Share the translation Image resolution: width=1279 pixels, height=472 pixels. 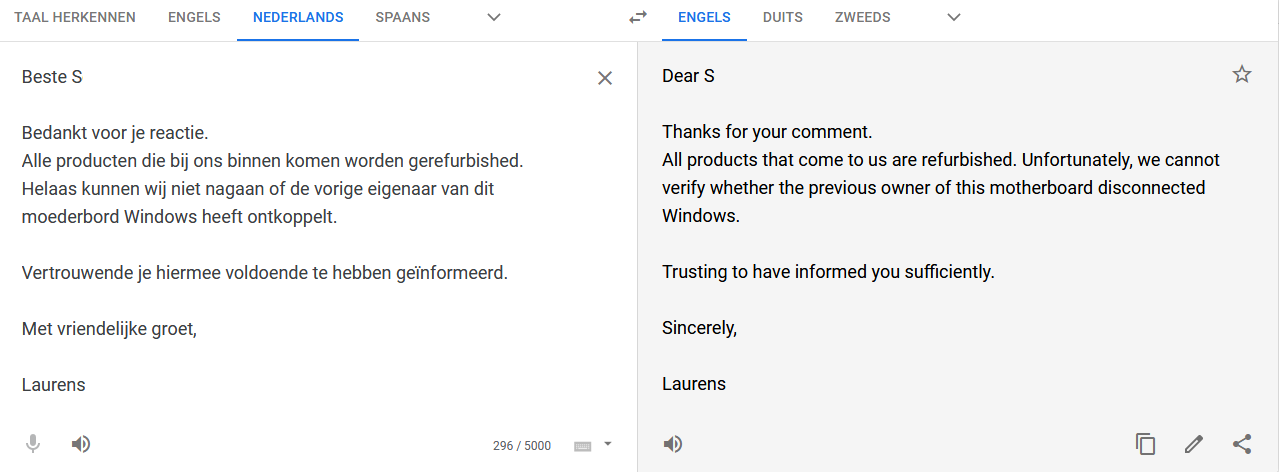tap(1242, 444)
